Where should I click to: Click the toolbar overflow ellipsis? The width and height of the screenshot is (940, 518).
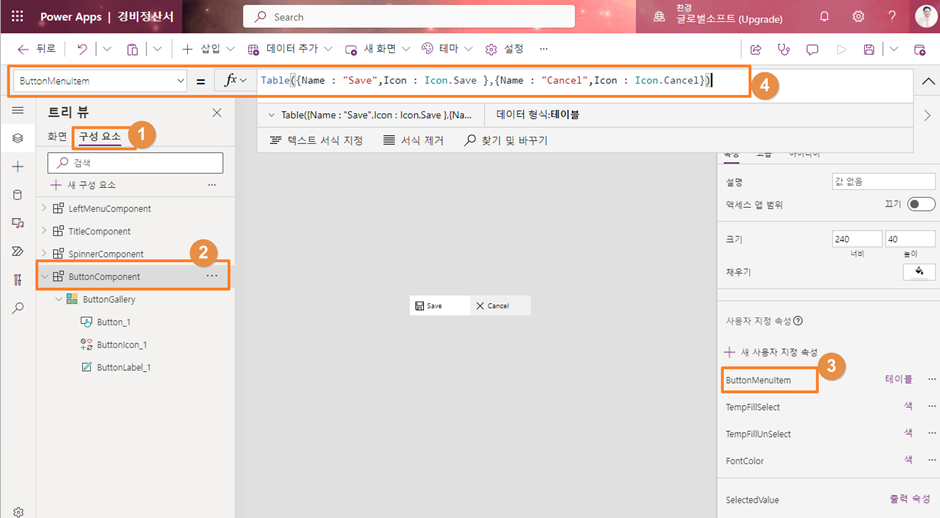543,49
